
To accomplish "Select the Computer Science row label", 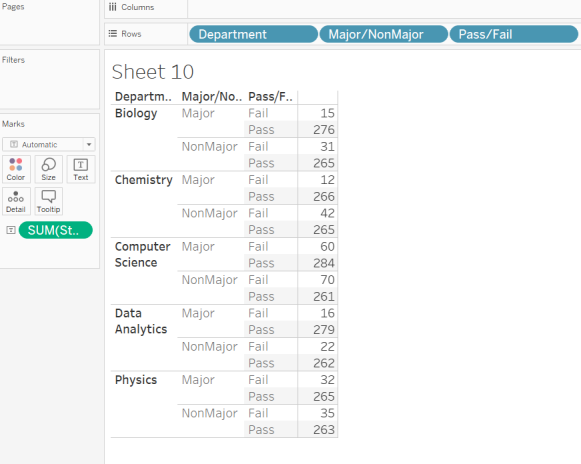I will click(143, 255).
